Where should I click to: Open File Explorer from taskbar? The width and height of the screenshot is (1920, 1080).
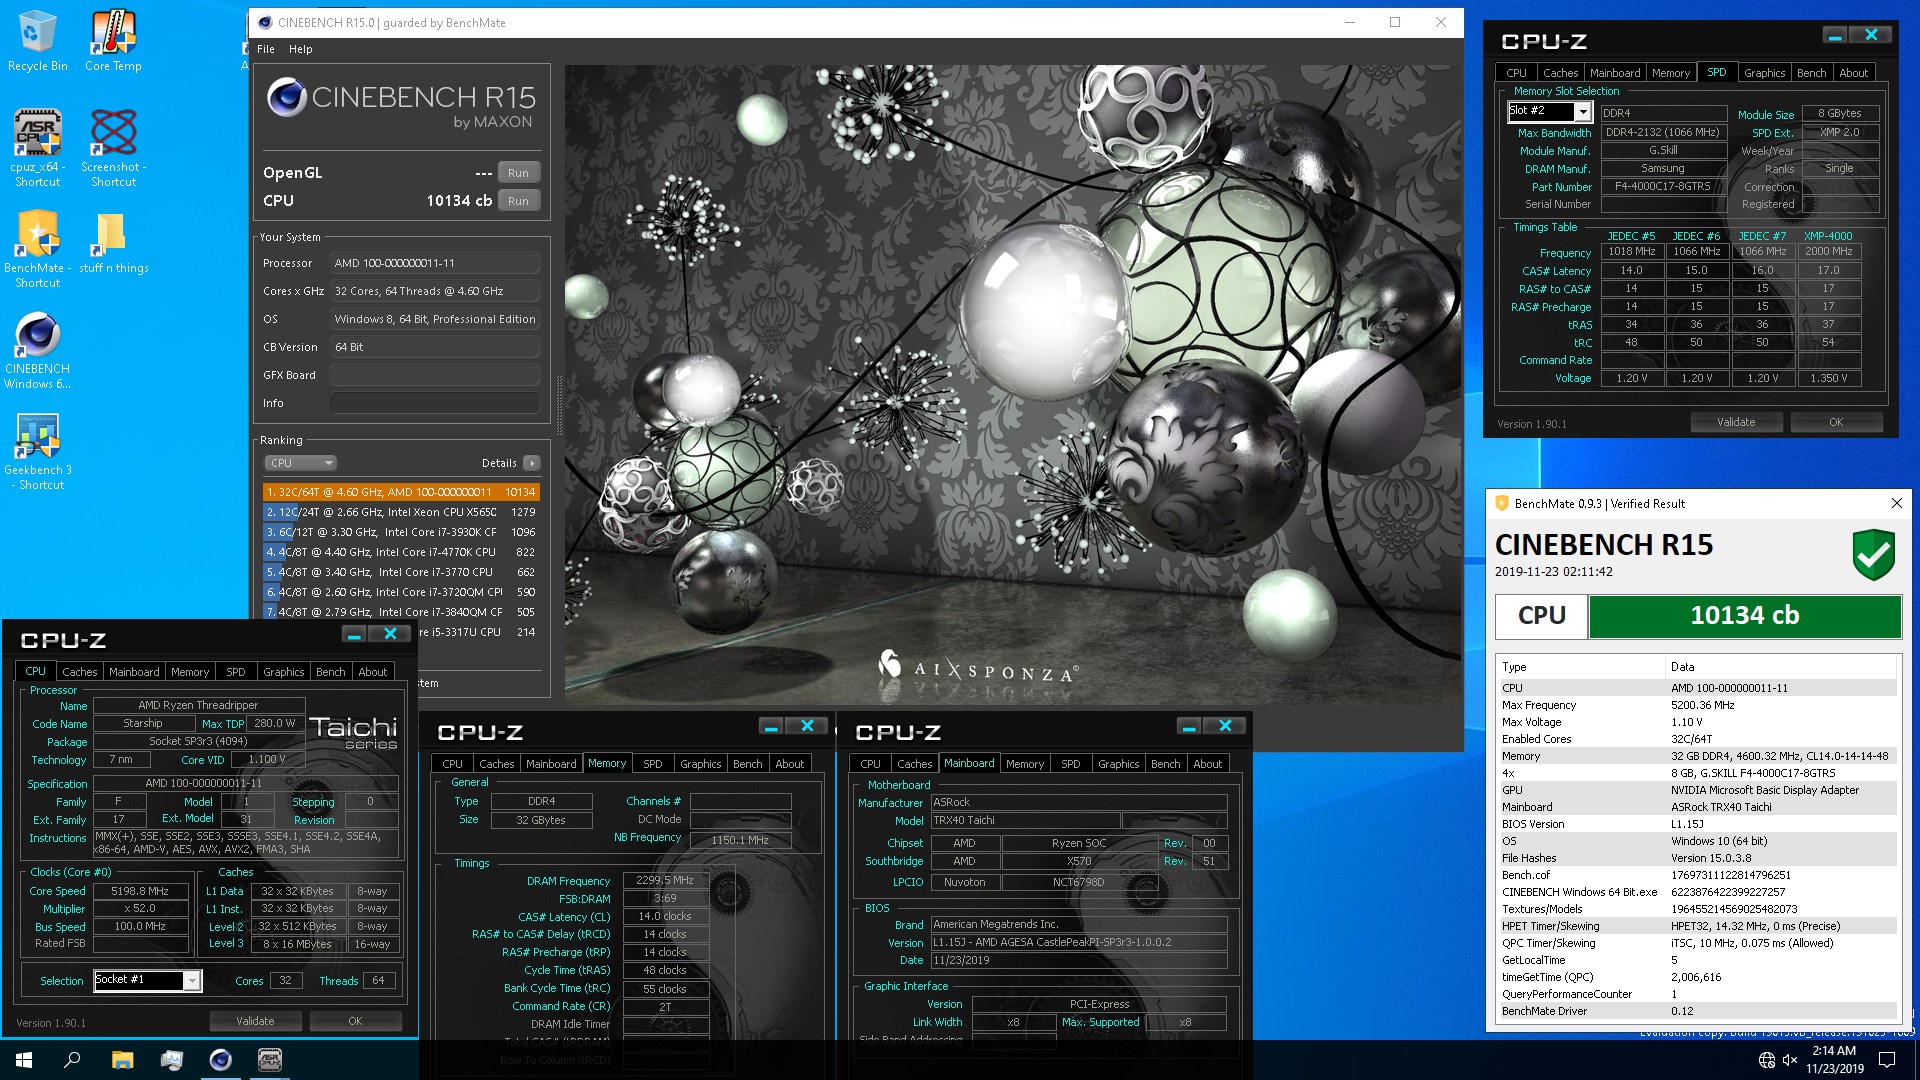pyautogui.click(x=122, y=1060)
